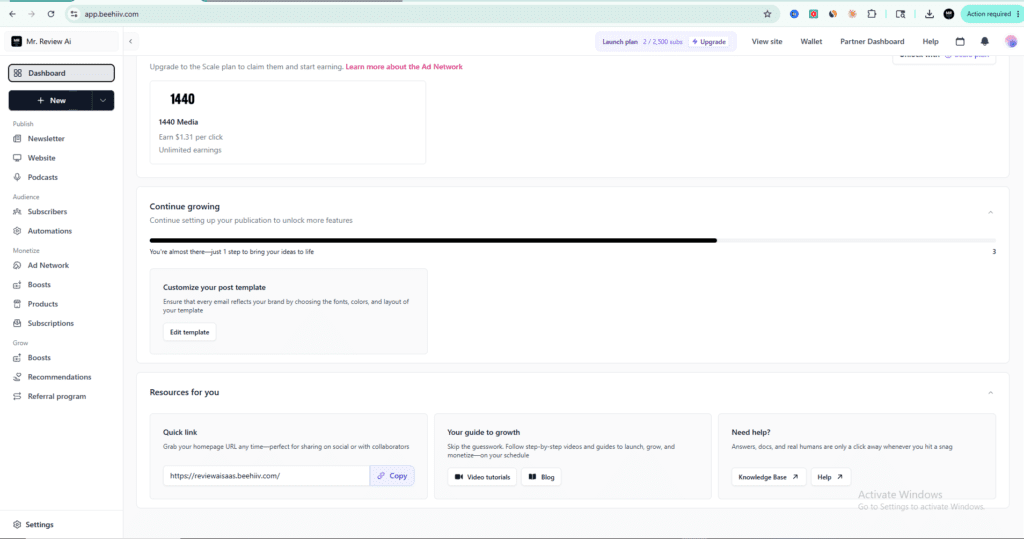Screen dimensions: 1024x539
Task: Open the calendar icon in header
Action: 960,42
